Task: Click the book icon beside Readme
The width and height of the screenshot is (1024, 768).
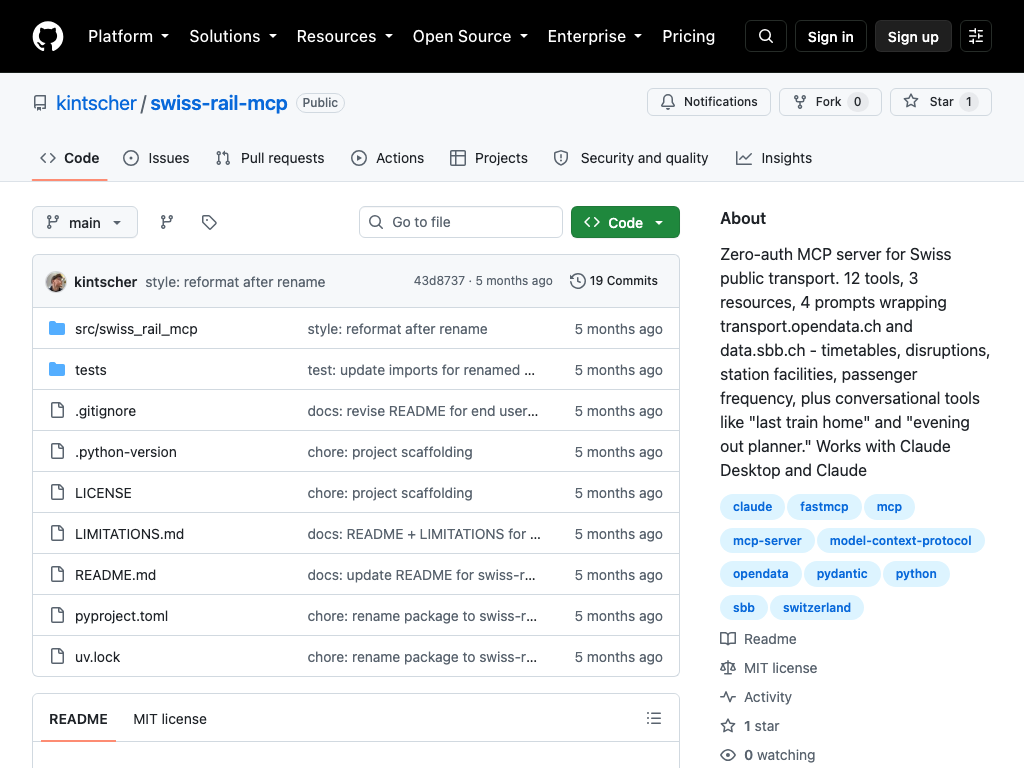Action: (728, 639)
